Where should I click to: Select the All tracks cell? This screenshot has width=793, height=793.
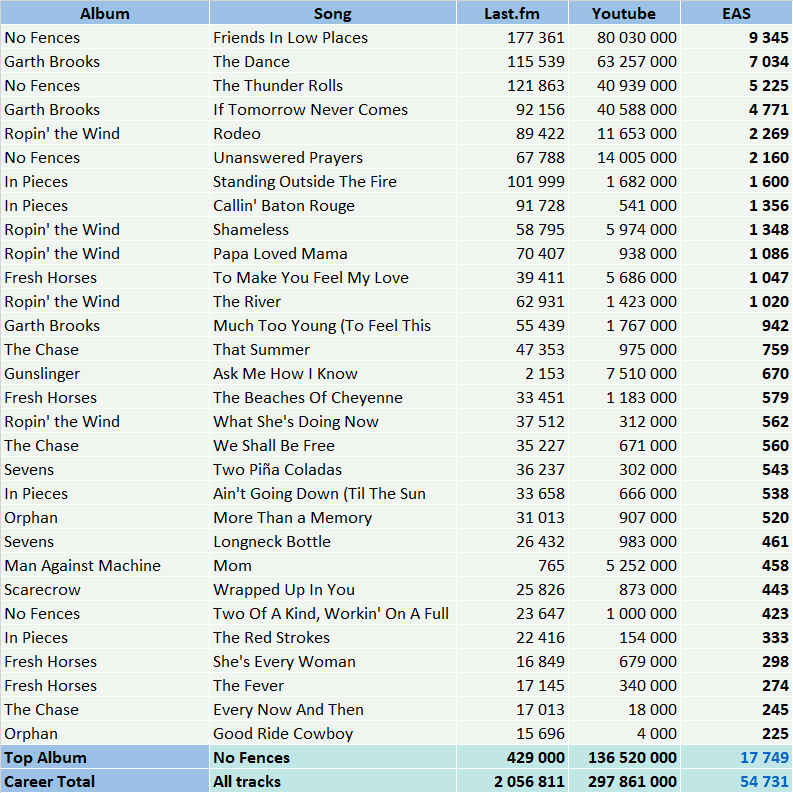(333, 781)
